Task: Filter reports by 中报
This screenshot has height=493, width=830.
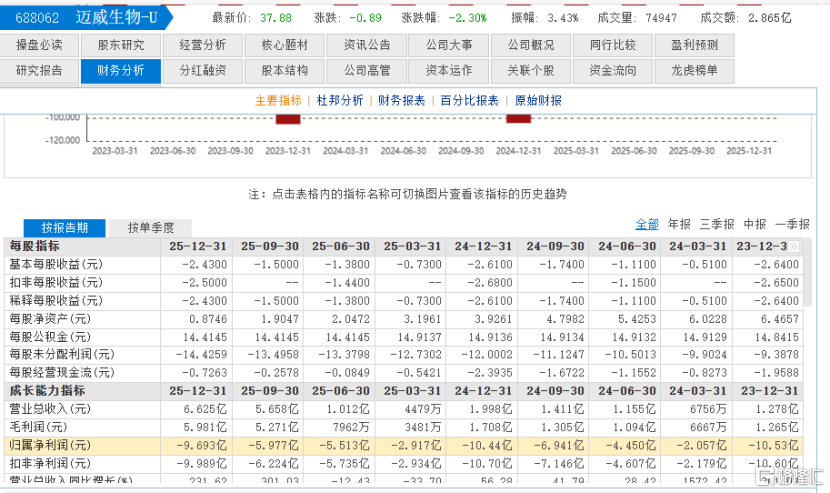Action: pyautogui.click(x=755, y=225)
